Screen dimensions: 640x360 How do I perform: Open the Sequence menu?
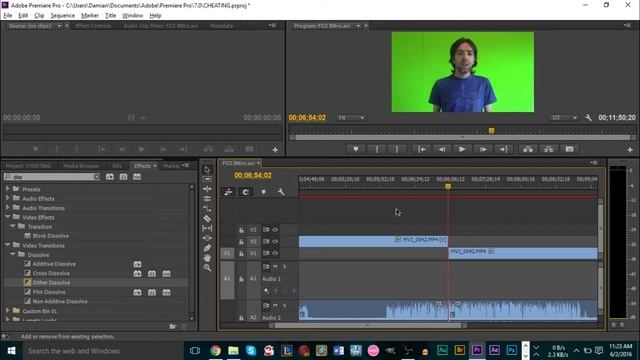(x=62, y=16)
